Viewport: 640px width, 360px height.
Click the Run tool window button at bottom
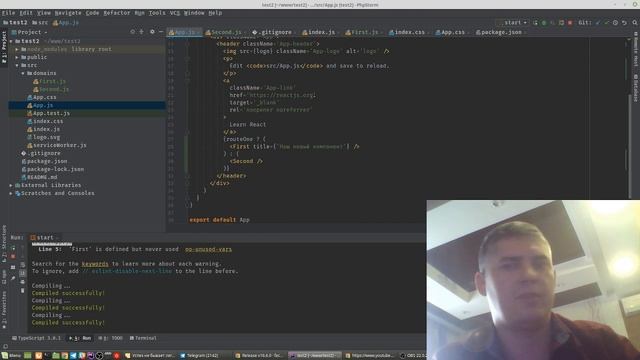80,338
